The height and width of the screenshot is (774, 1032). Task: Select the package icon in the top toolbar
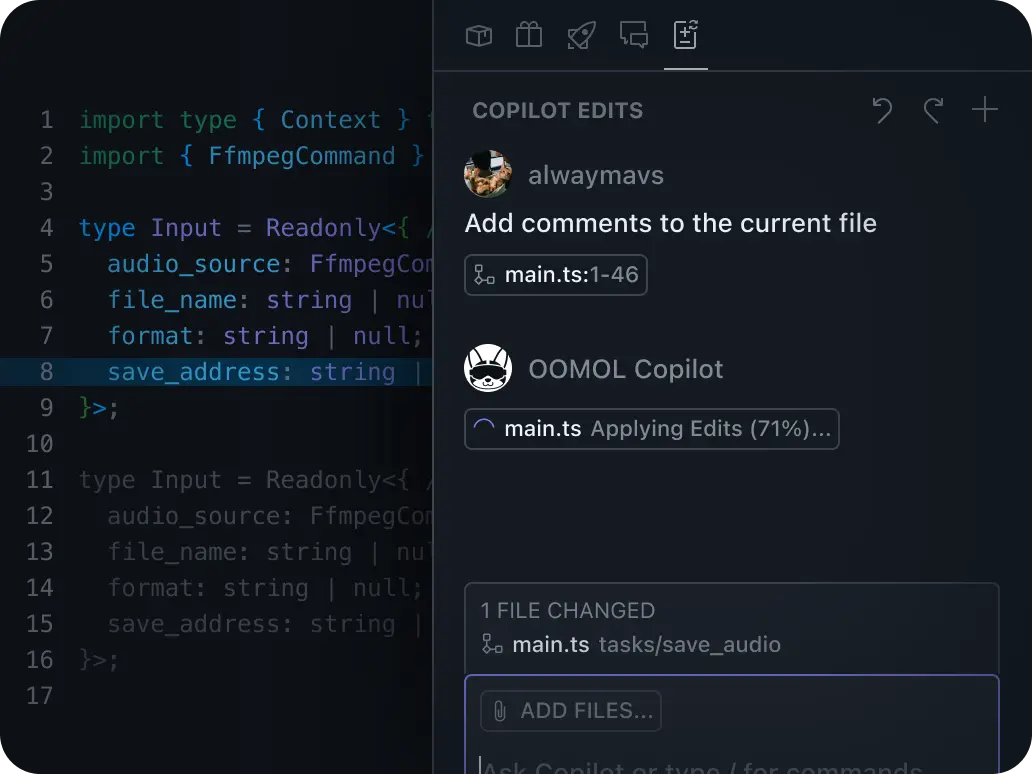pos(478,35)
